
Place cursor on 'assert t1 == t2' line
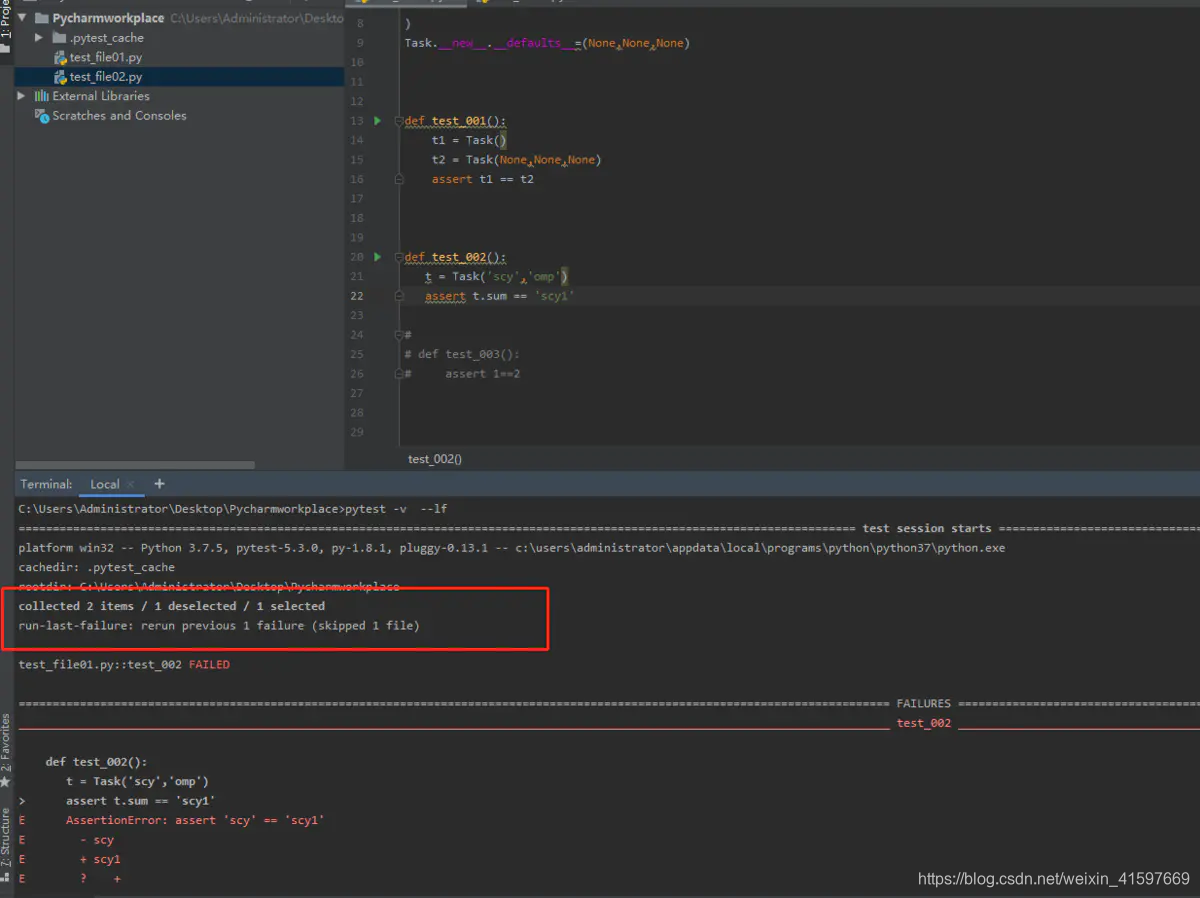click(x=483, y=179)
